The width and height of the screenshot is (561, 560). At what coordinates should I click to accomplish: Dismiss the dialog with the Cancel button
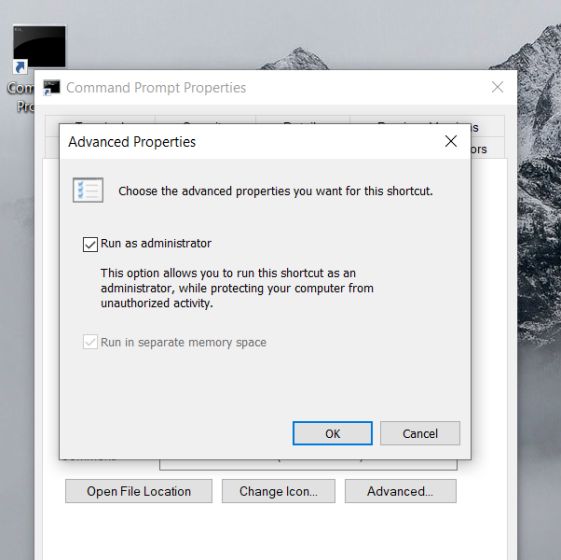[x=420, y=433]
